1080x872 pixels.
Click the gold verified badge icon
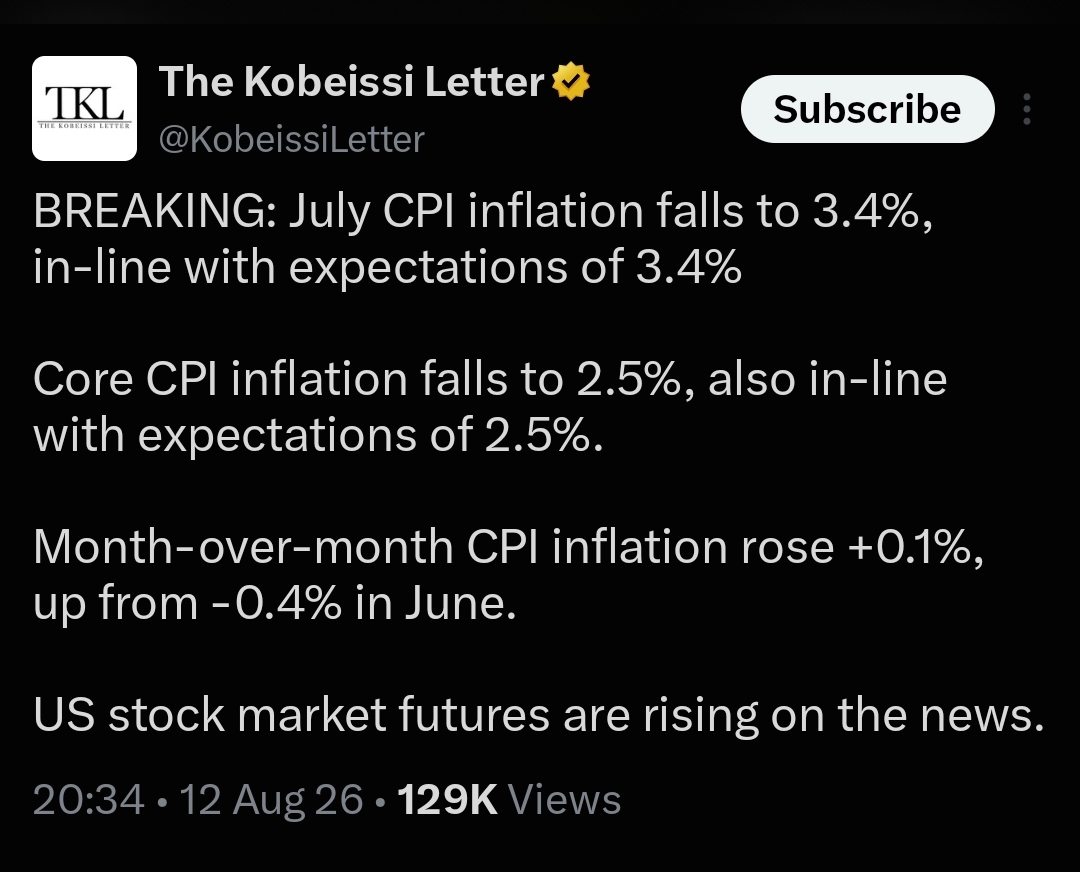(571, 81)
